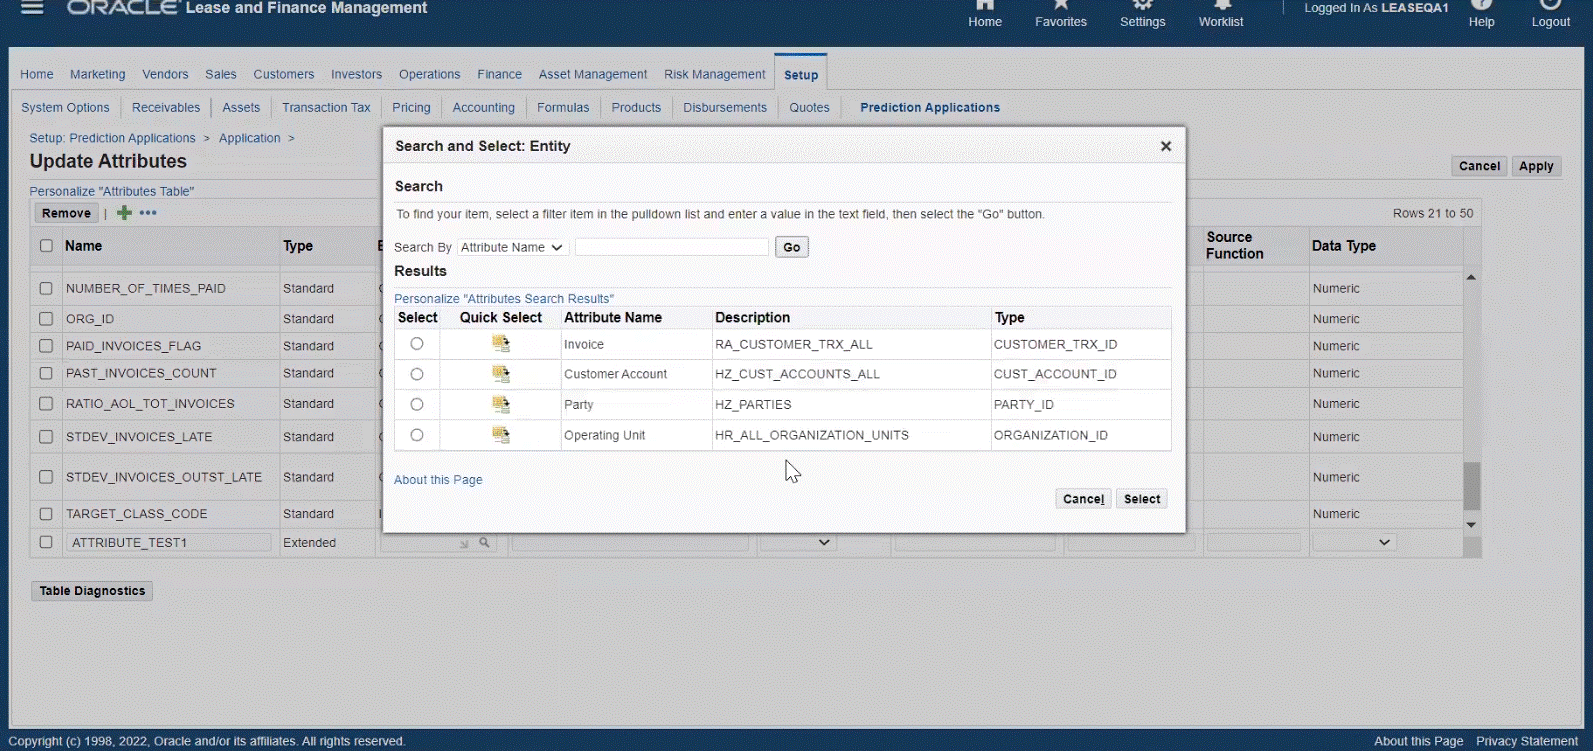The image size is (1593, 751).
Task: Quick select the Operating Unit entity
Action: (501, 435)
